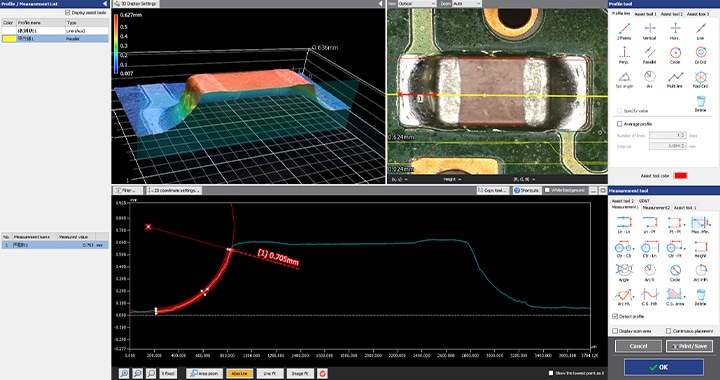
Task: Select measurement row No. 1 in list
Action: click(x=55, y=245)
